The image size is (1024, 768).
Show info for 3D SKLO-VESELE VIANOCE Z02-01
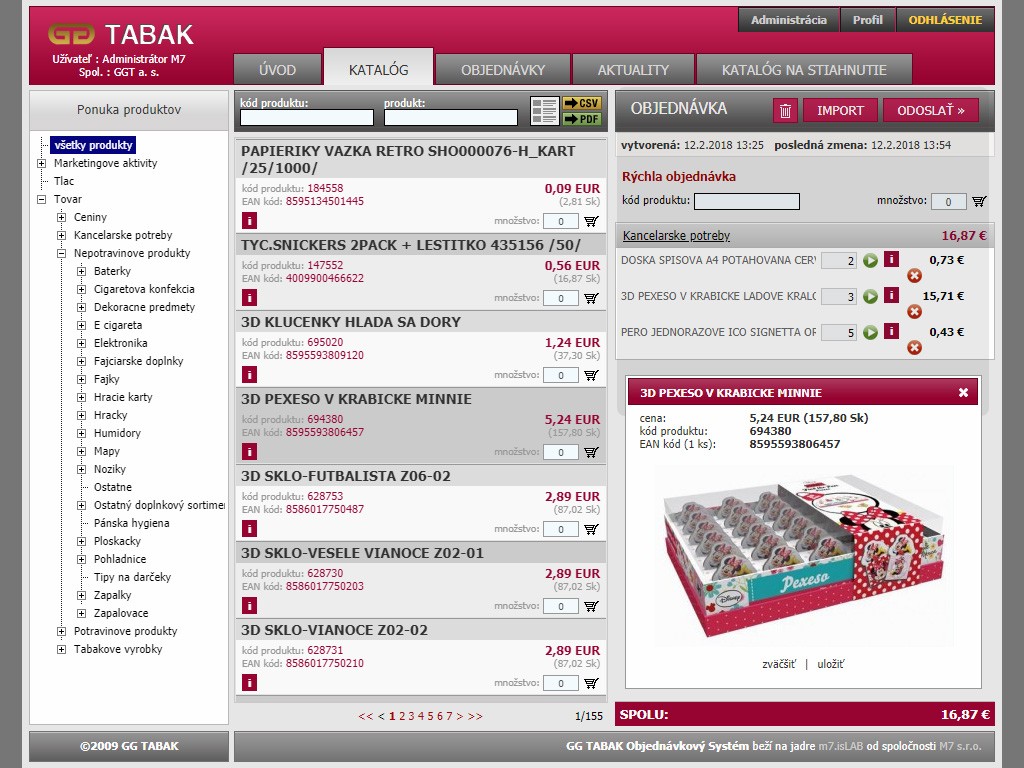249,606
